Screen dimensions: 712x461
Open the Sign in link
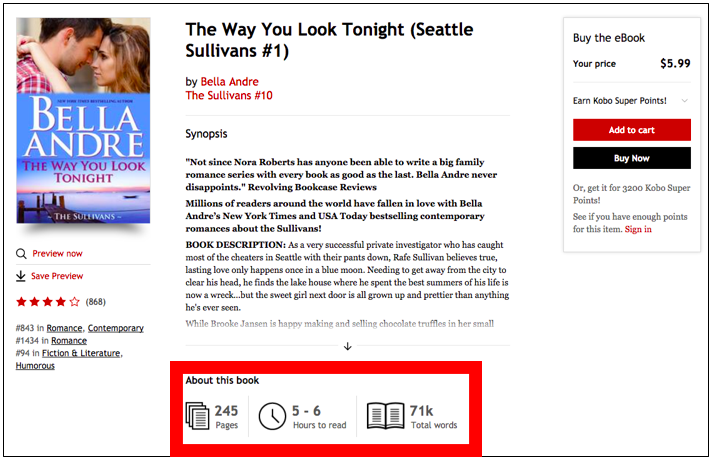[638, 229]
